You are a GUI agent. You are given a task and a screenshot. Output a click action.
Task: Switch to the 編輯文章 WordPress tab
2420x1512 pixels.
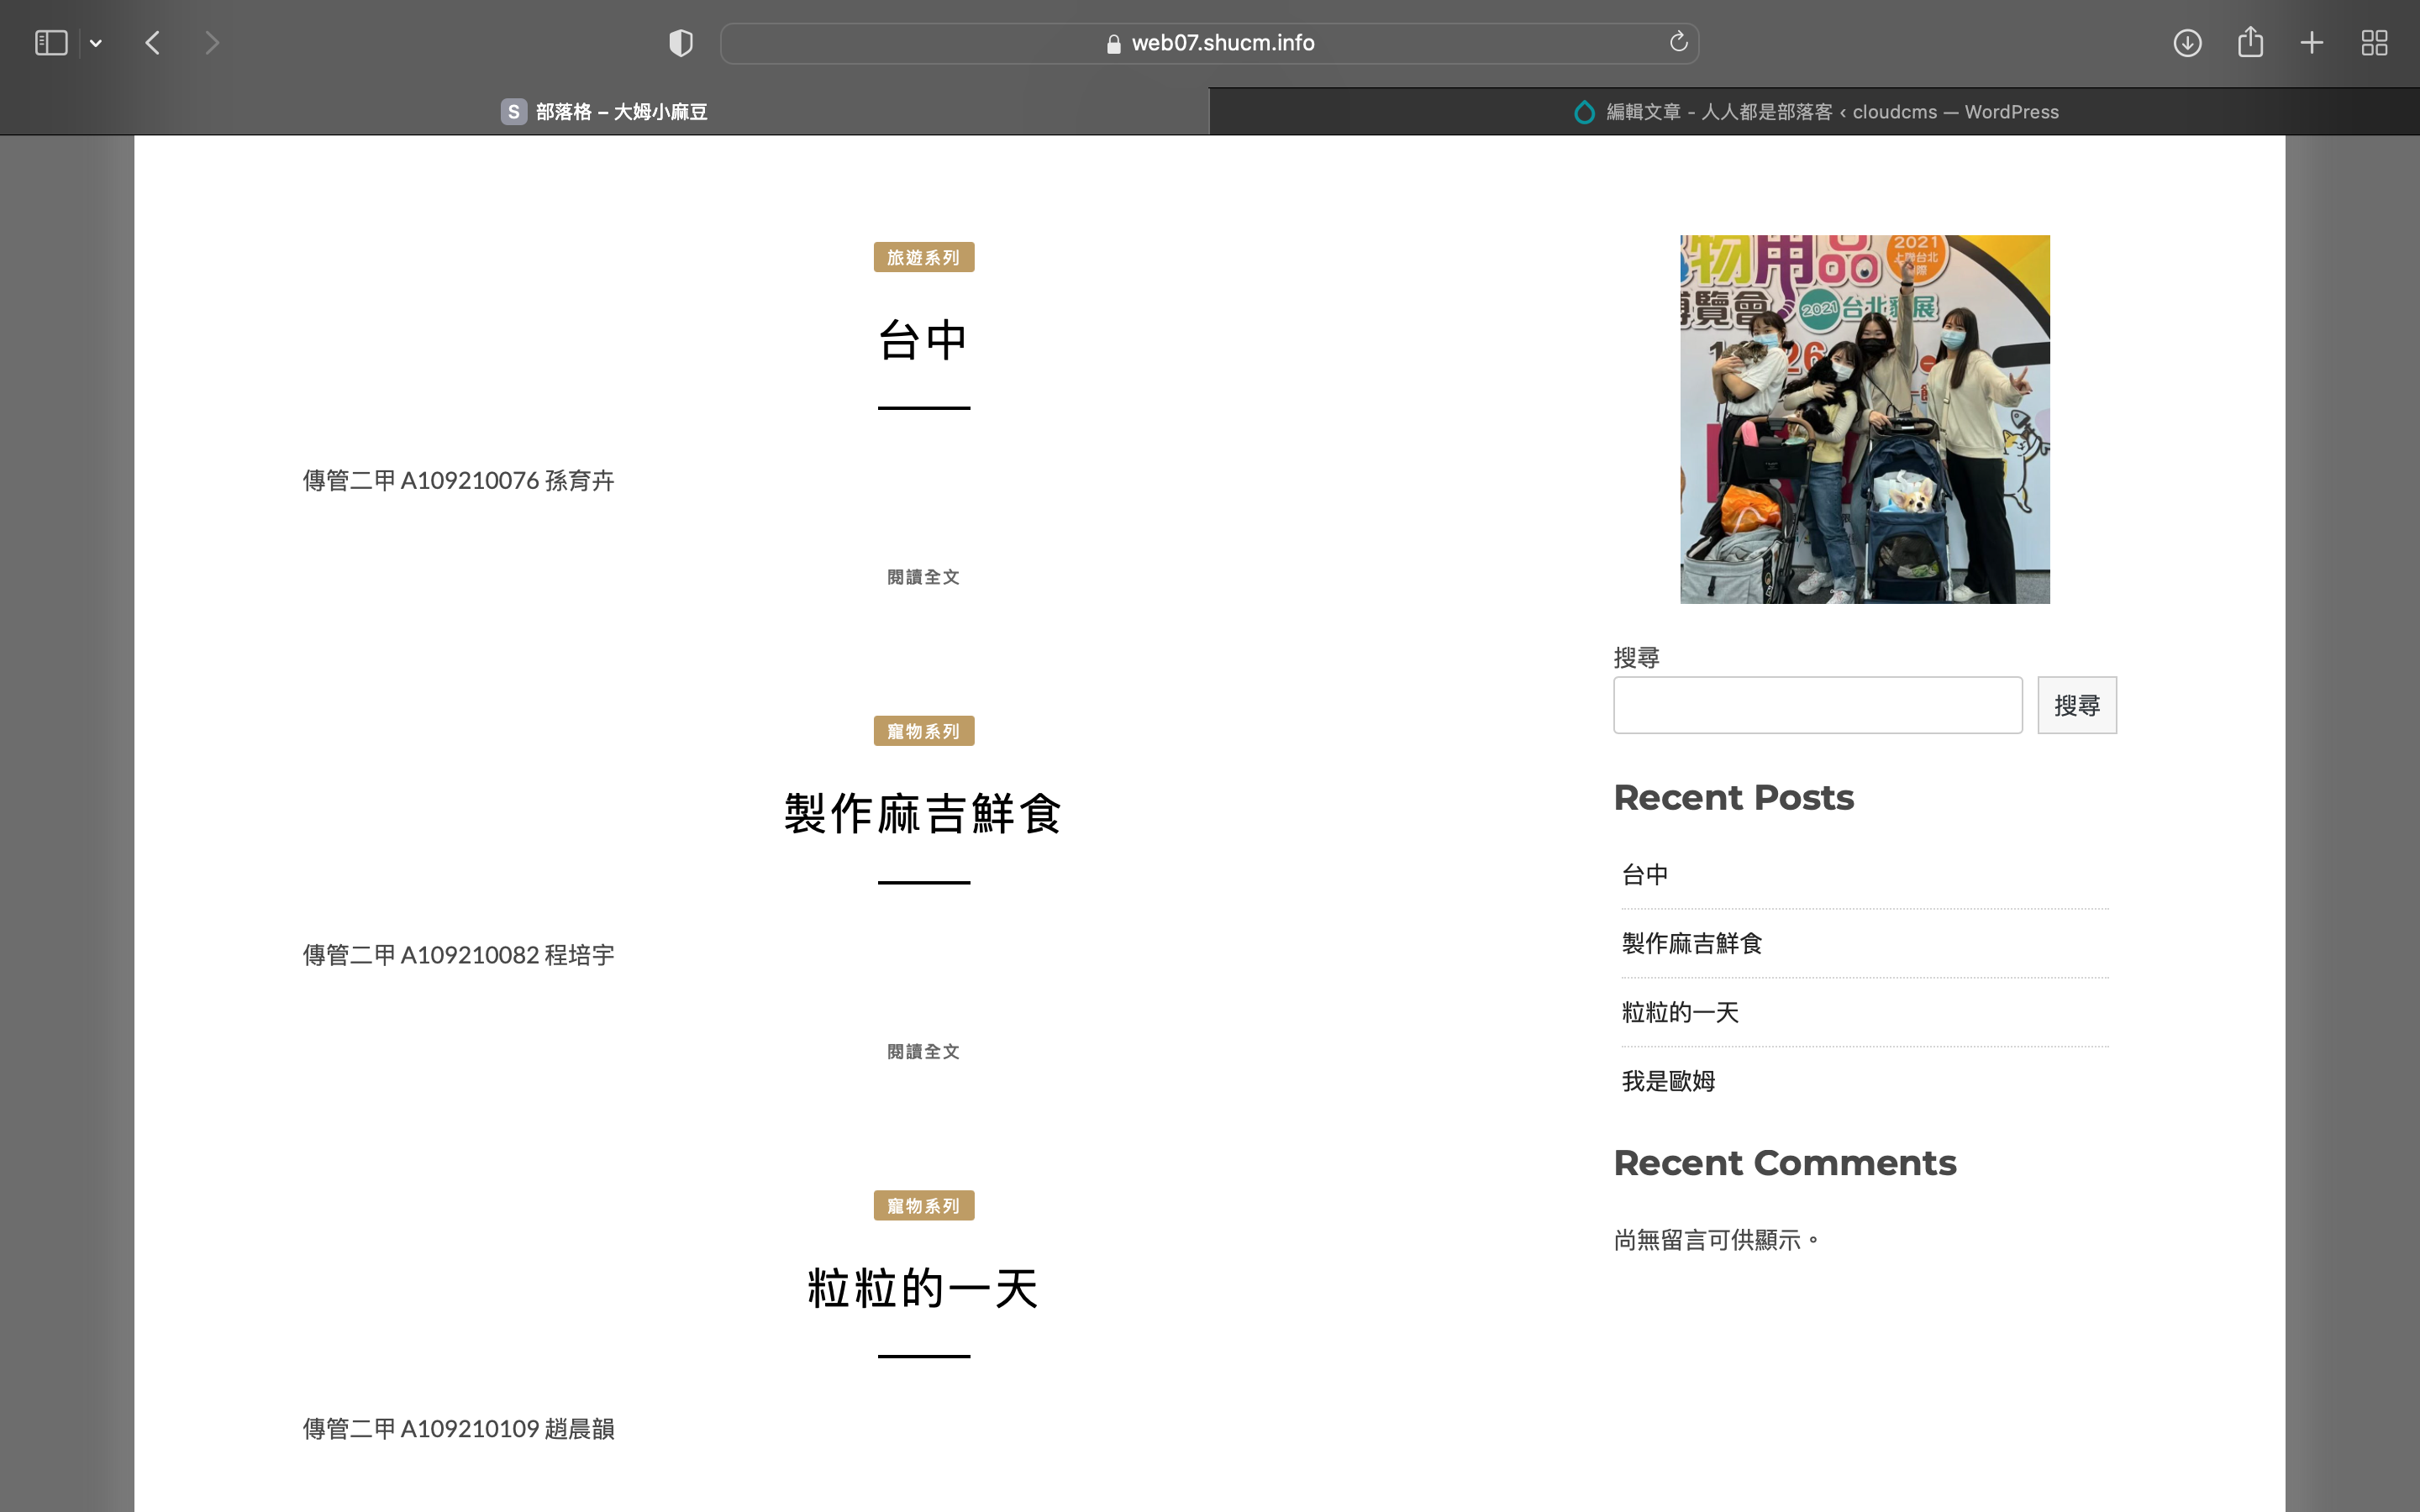(x=1814, y=112)
